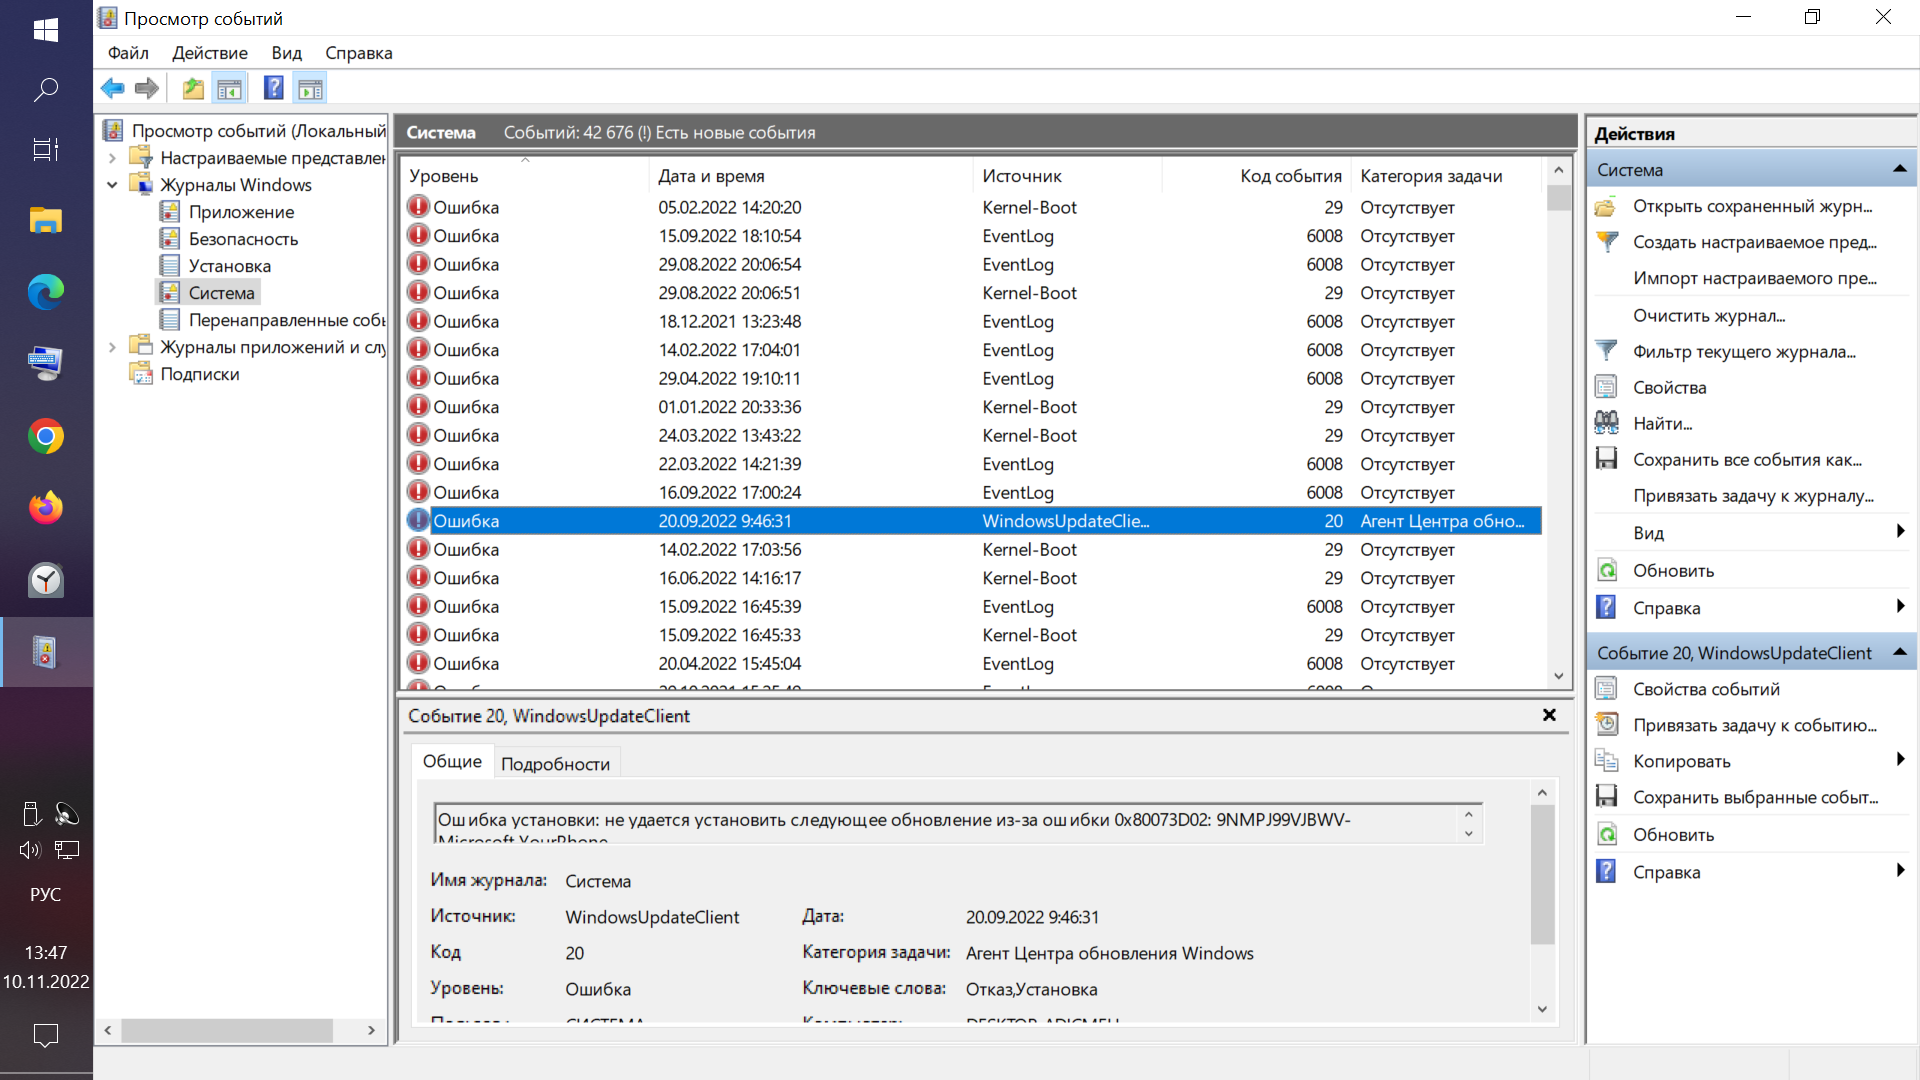Click Свойства событий action link
The image size is (1920, 1080).
coord(1706,689)
